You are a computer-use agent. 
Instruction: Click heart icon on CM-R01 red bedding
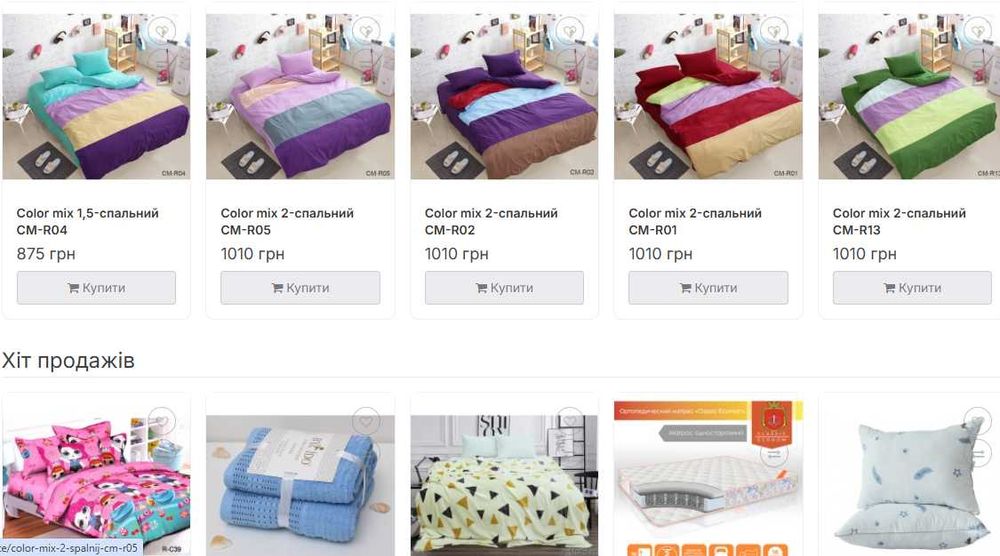tap(774, 31)
